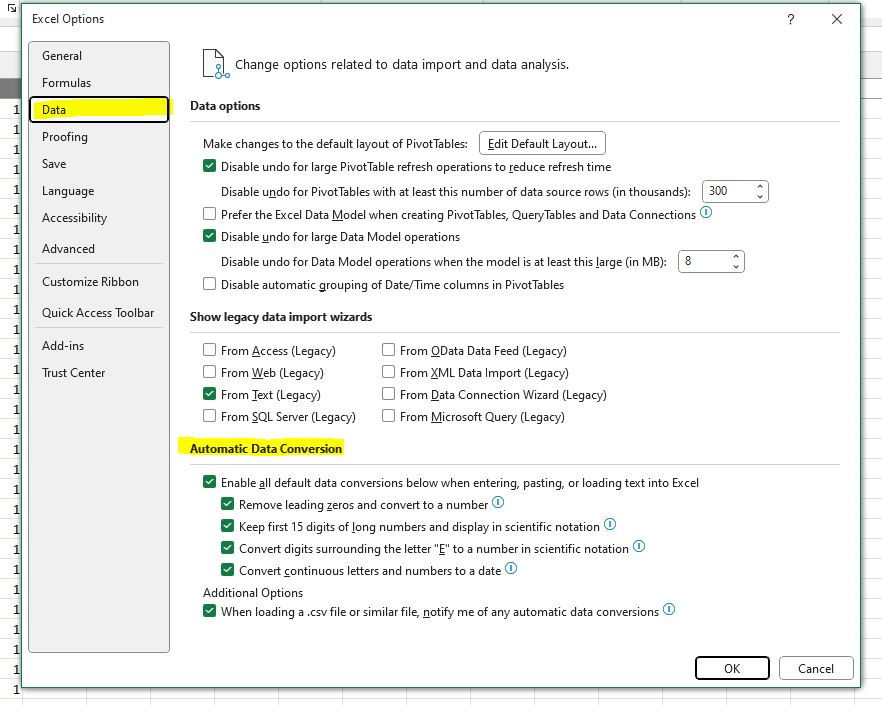Enable From Data Connection Wizard (Legacy)
Viewport: 882px width, 705px height.
click(x=388, y=394)
